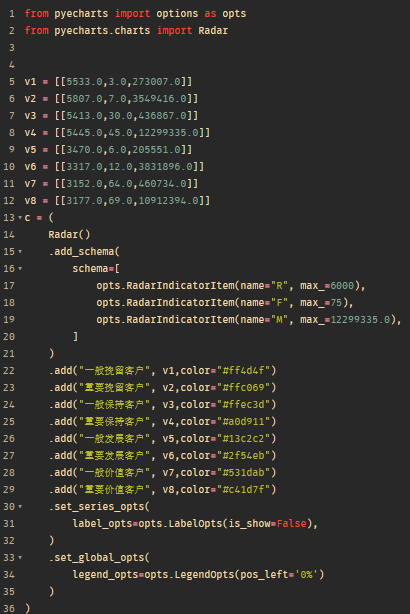Viewport: 410px width, 614px height.
Task: Click the string "一般价值客户" on line 28
Action: [114, 473]
